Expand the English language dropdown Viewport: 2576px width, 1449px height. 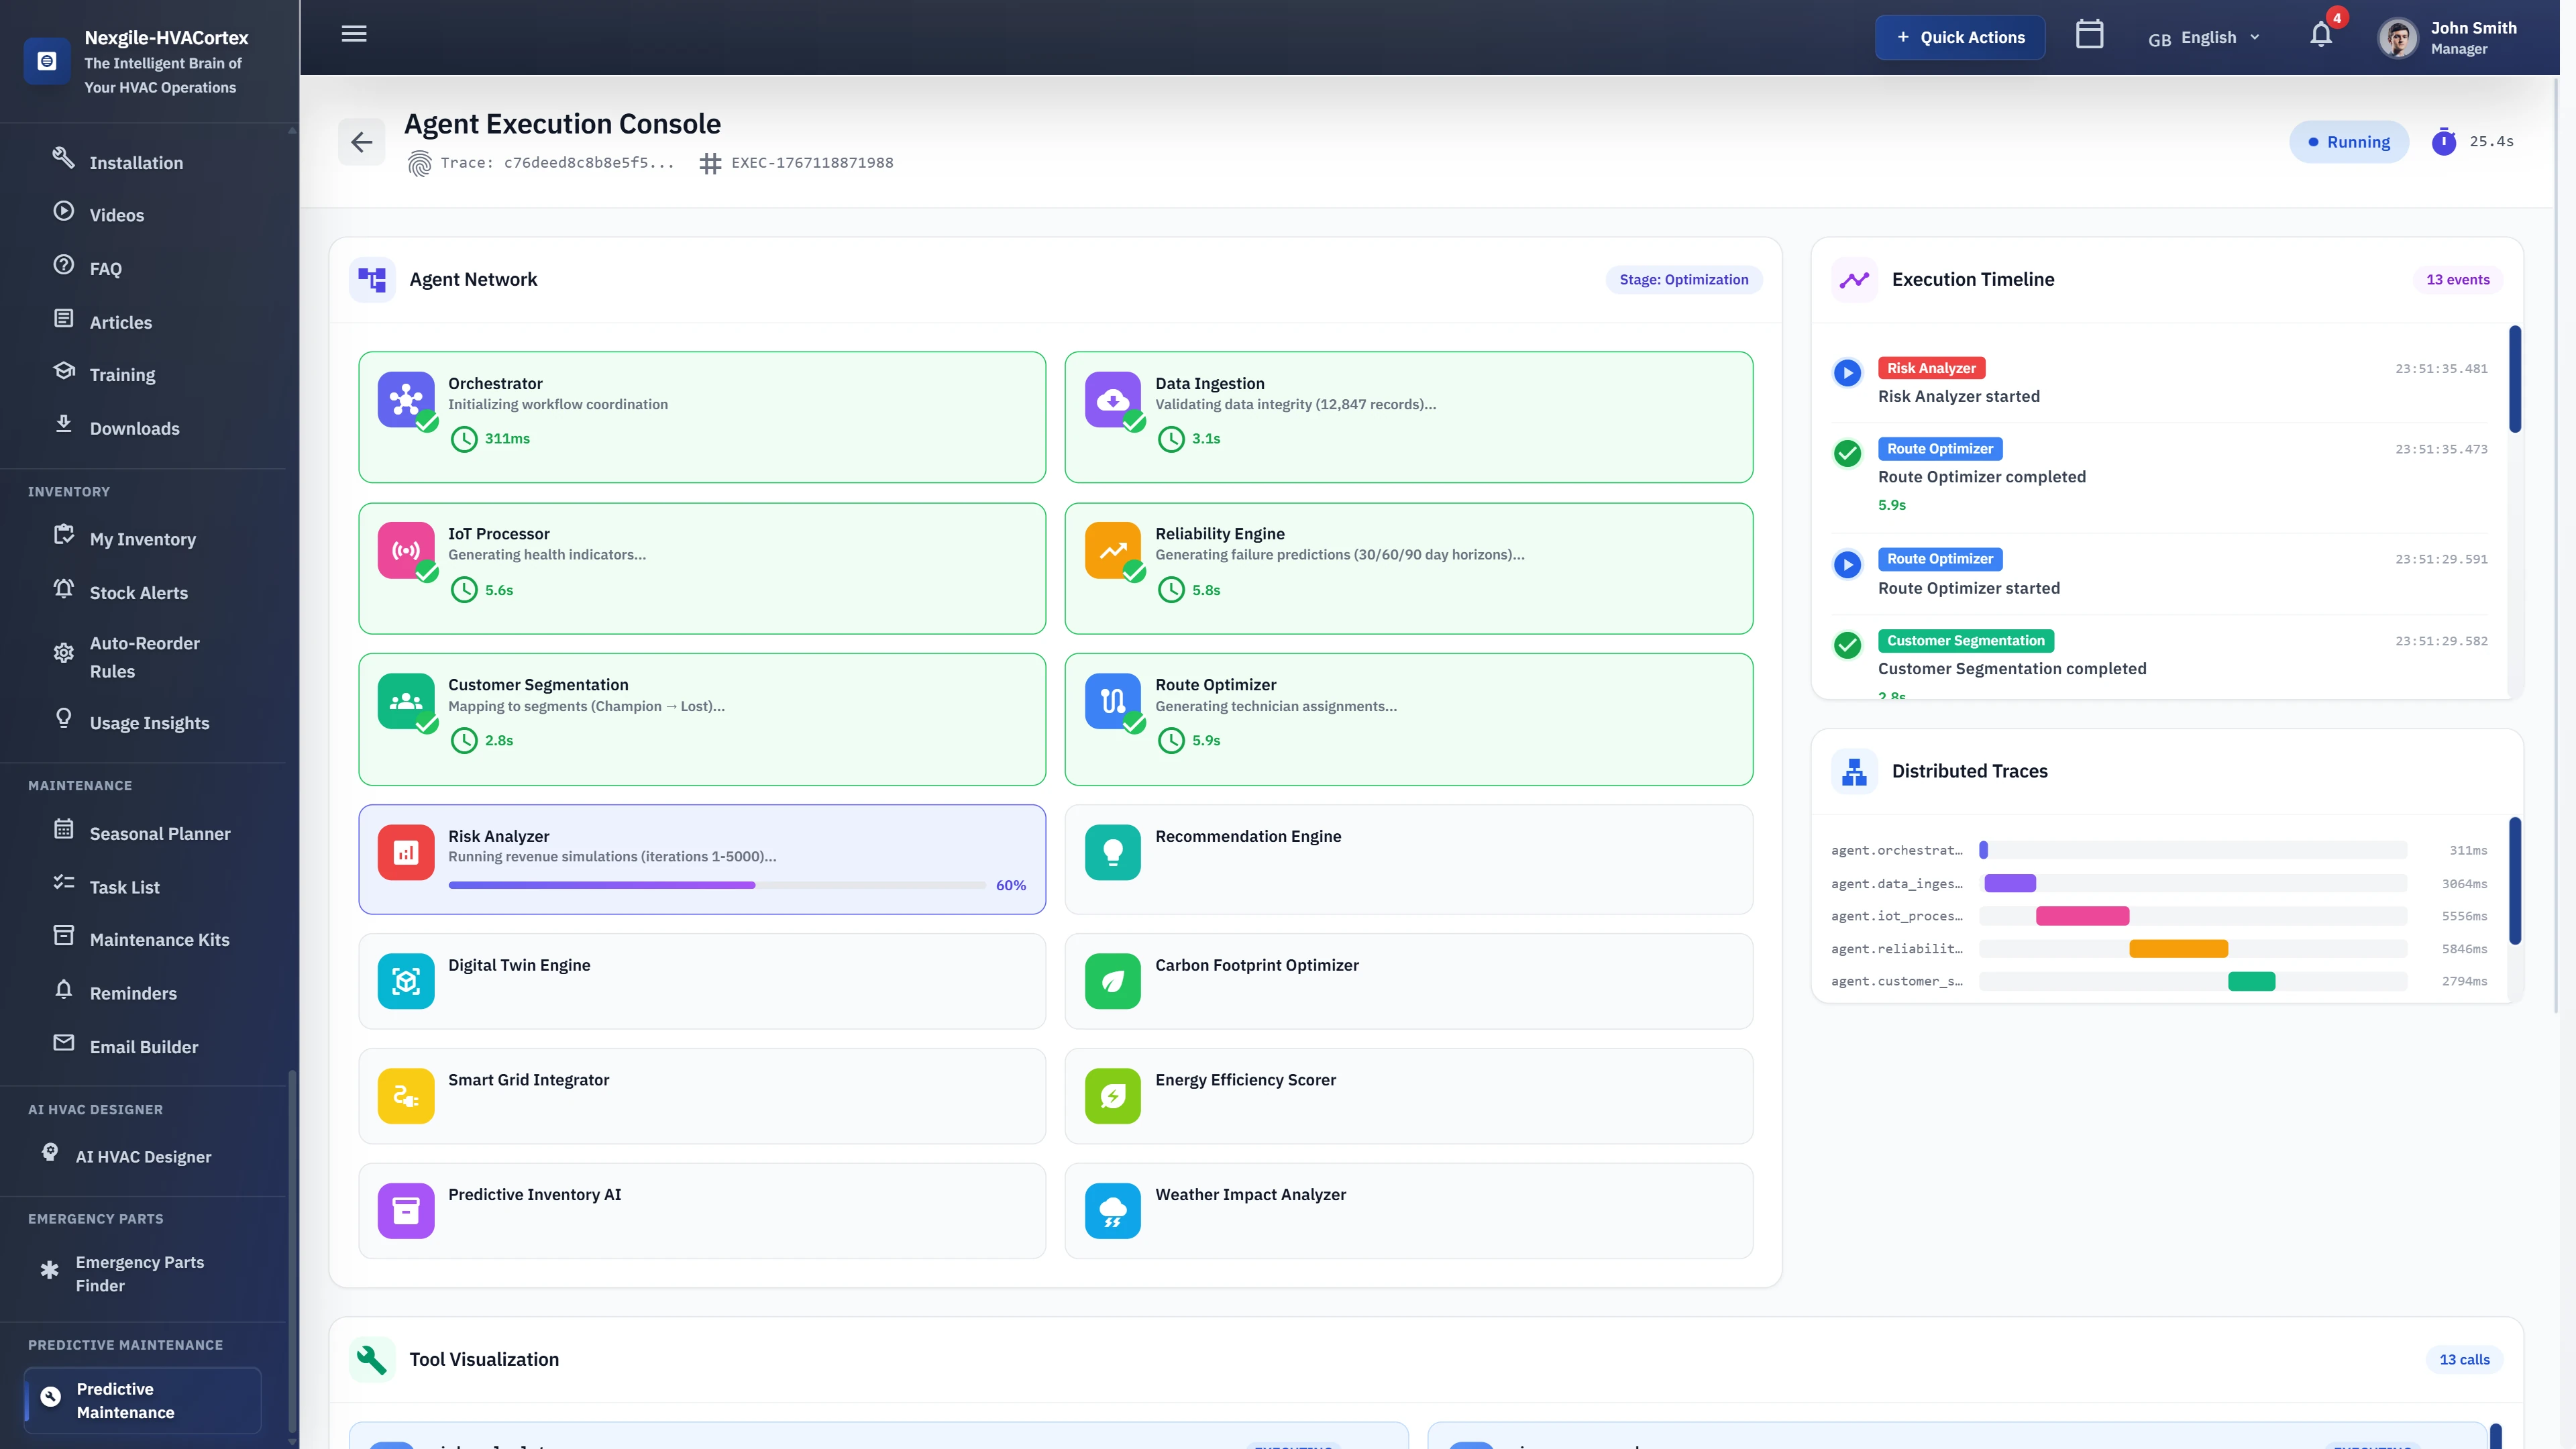tap(2205, 38)
